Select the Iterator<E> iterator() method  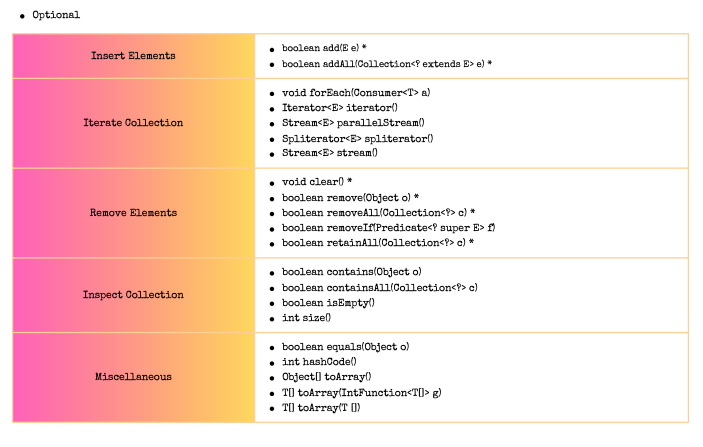click(x=340, y=108)
